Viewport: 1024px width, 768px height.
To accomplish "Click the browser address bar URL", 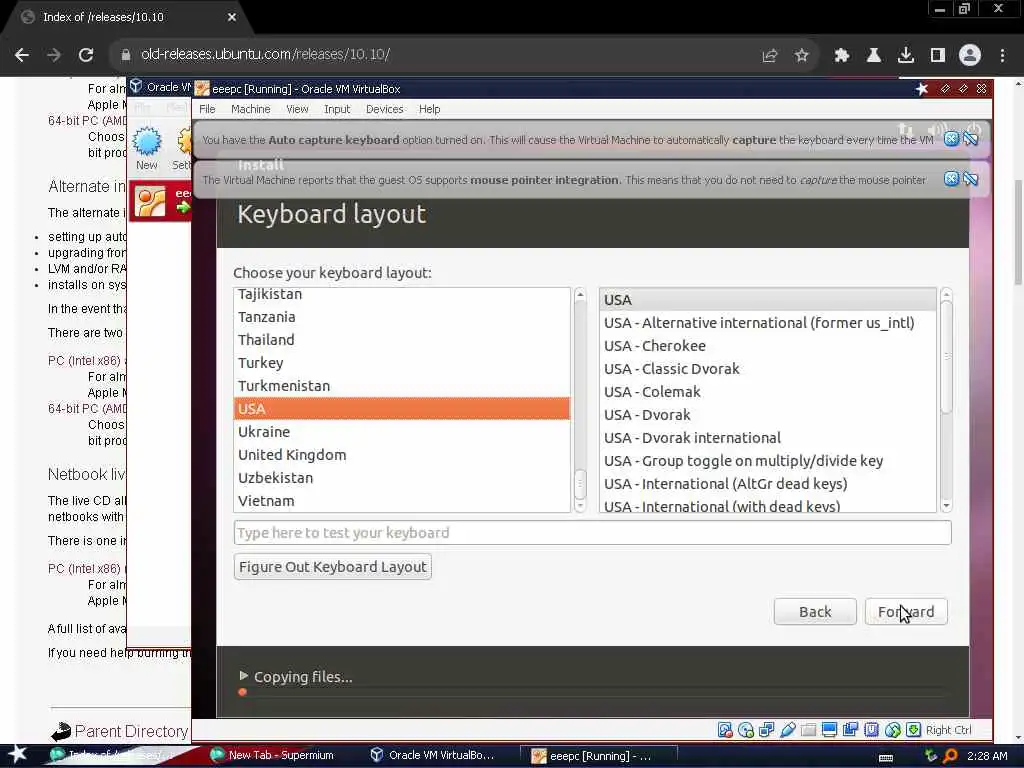I will [265, 54].
